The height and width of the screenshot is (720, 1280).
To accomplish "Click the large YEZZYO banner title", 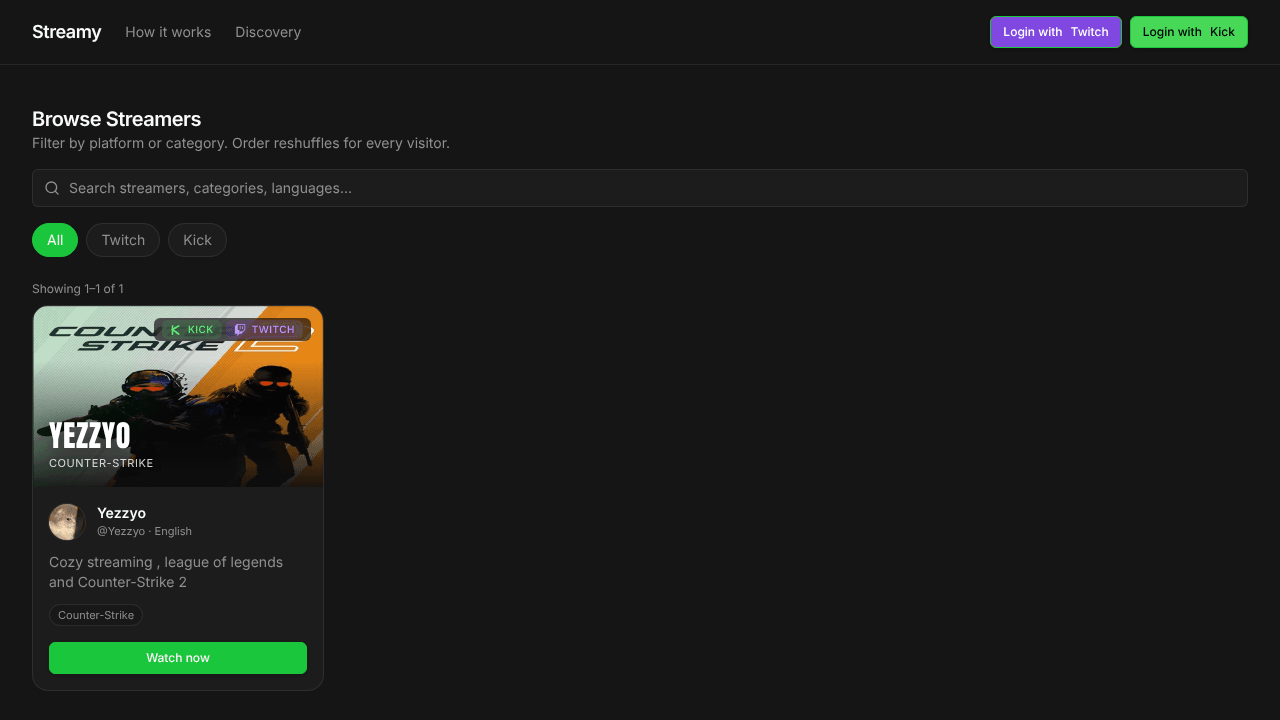I will click(x=90, y=435).
